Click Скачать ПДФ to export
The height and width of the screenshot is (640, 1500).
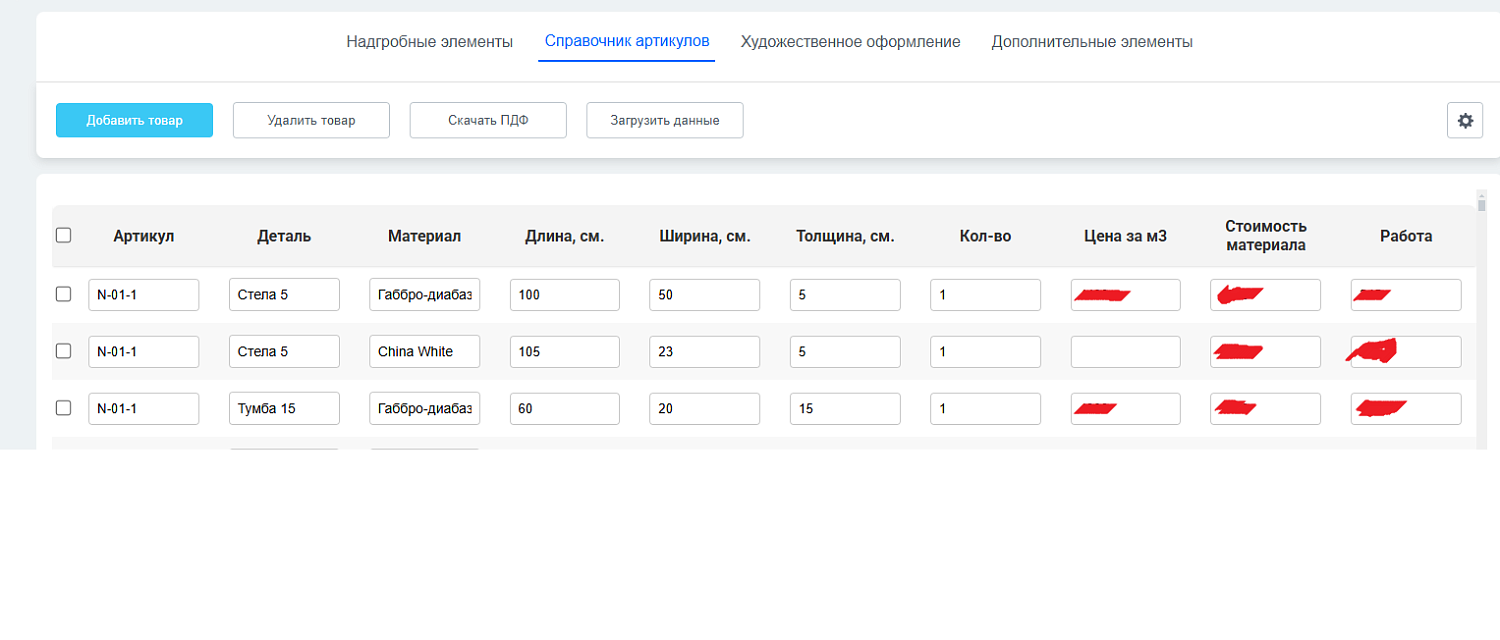click(x=488, y=120)
